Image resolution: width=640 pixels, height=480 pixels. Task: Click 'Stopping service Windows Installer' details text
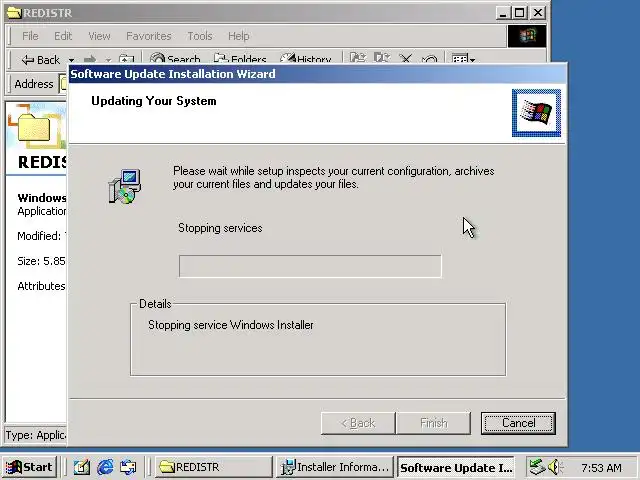tap(231, 325)
